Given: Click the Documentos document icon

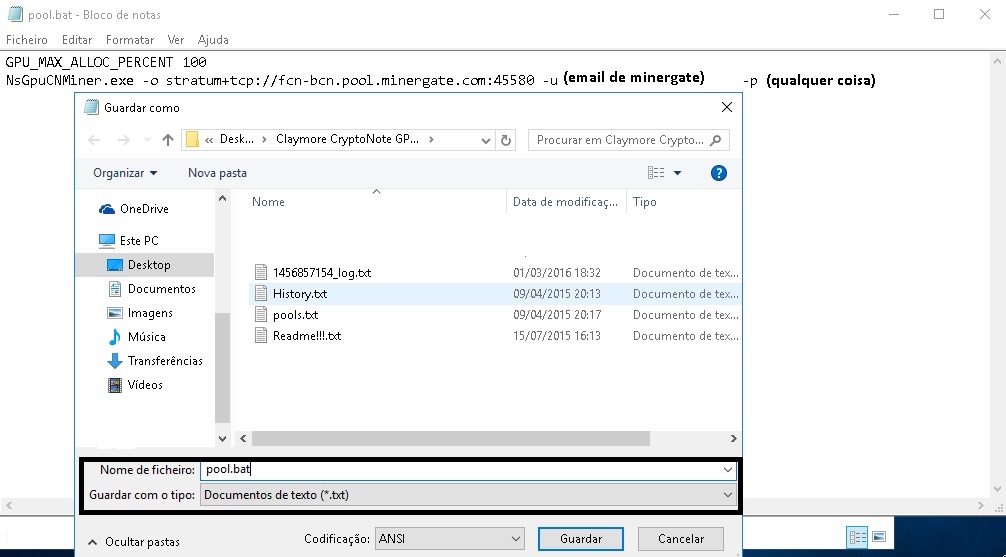Looking at the screenshot, I should point(115,289).
